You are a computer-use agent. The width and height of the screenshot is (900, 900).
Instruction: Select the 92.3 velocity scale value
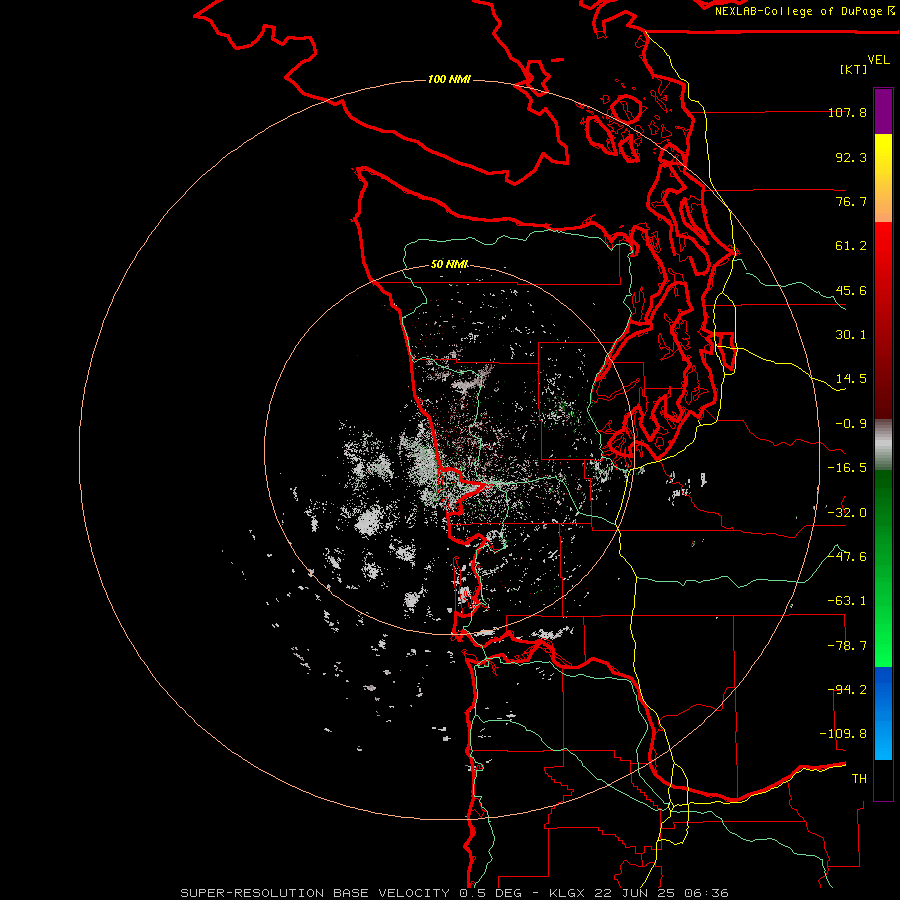pyautogui.click(x=851, y=157)
